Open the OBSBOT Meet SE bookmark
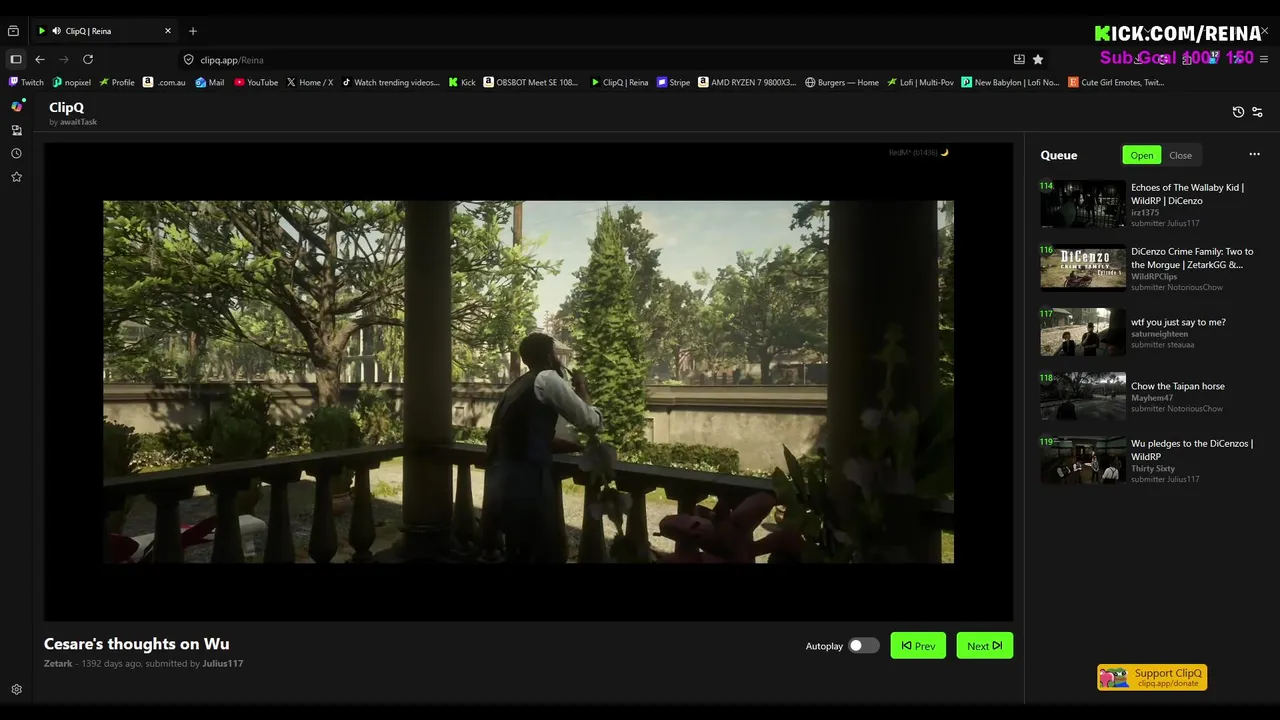This screenshot has height=720, width=1280. [x=532, y=82]
